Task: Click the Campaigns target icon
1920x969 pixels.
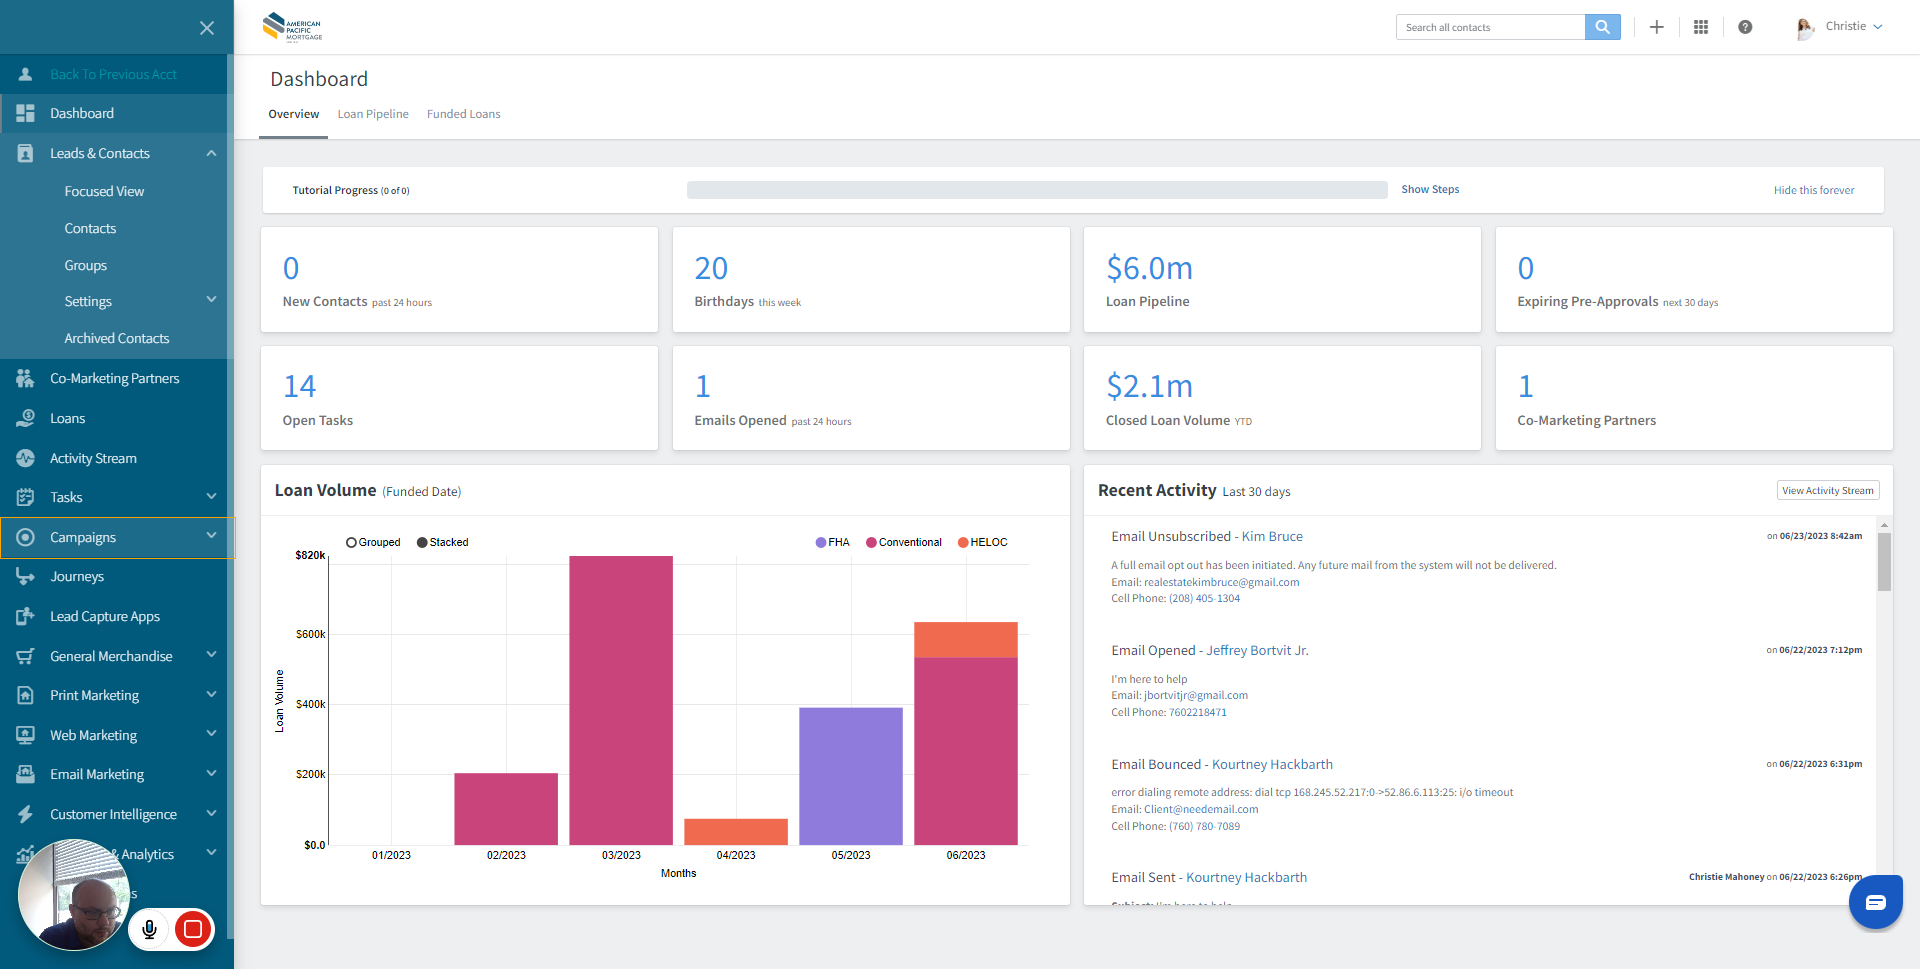Action: [26, 537]
